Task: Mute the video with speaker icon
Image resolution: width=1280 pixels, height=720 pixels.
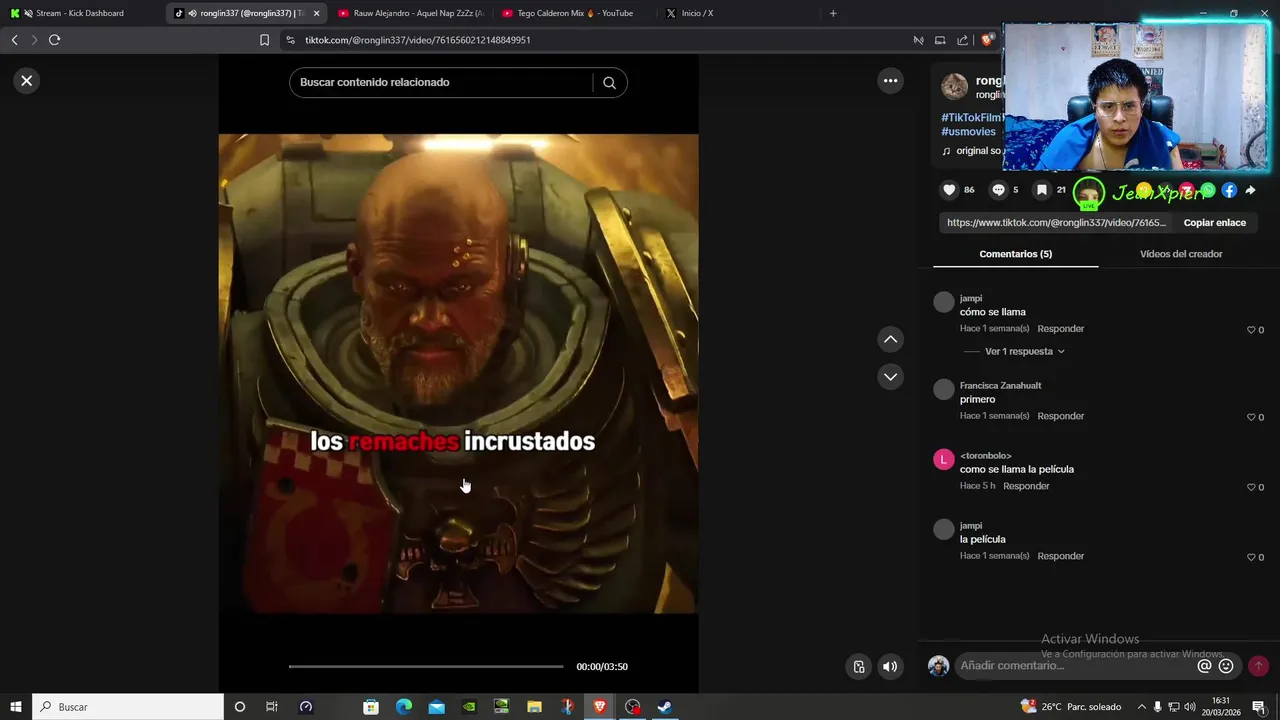Action: click(890, 667)
